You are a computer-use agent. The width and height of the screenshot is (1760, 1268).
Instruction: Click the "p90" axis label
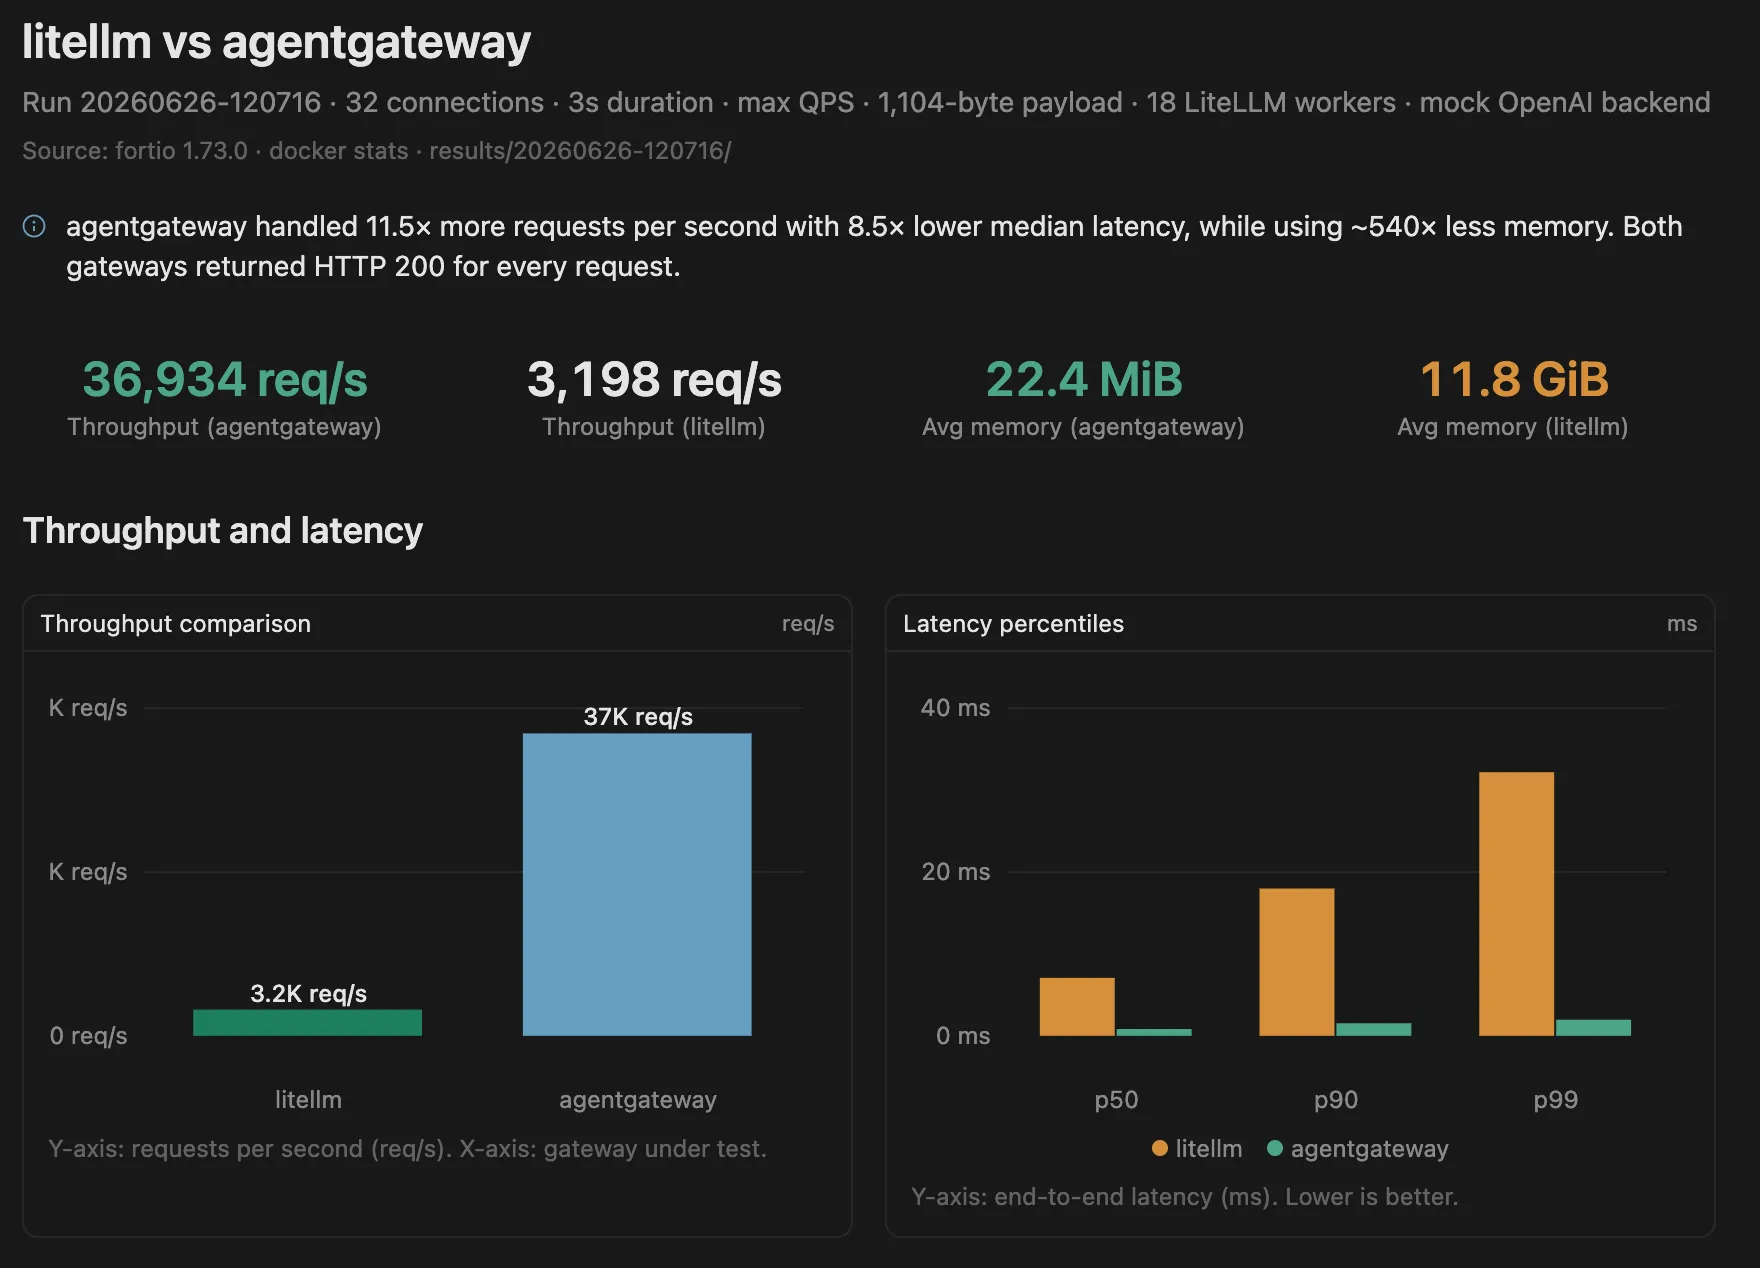(1336, 1100)
